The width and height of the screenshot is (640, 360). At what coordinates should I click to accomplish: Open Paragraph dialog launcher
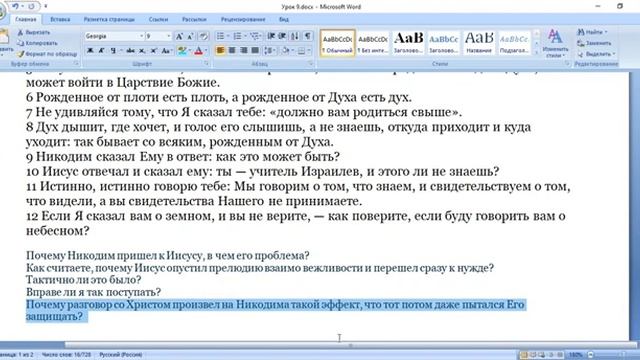point(310,64)
